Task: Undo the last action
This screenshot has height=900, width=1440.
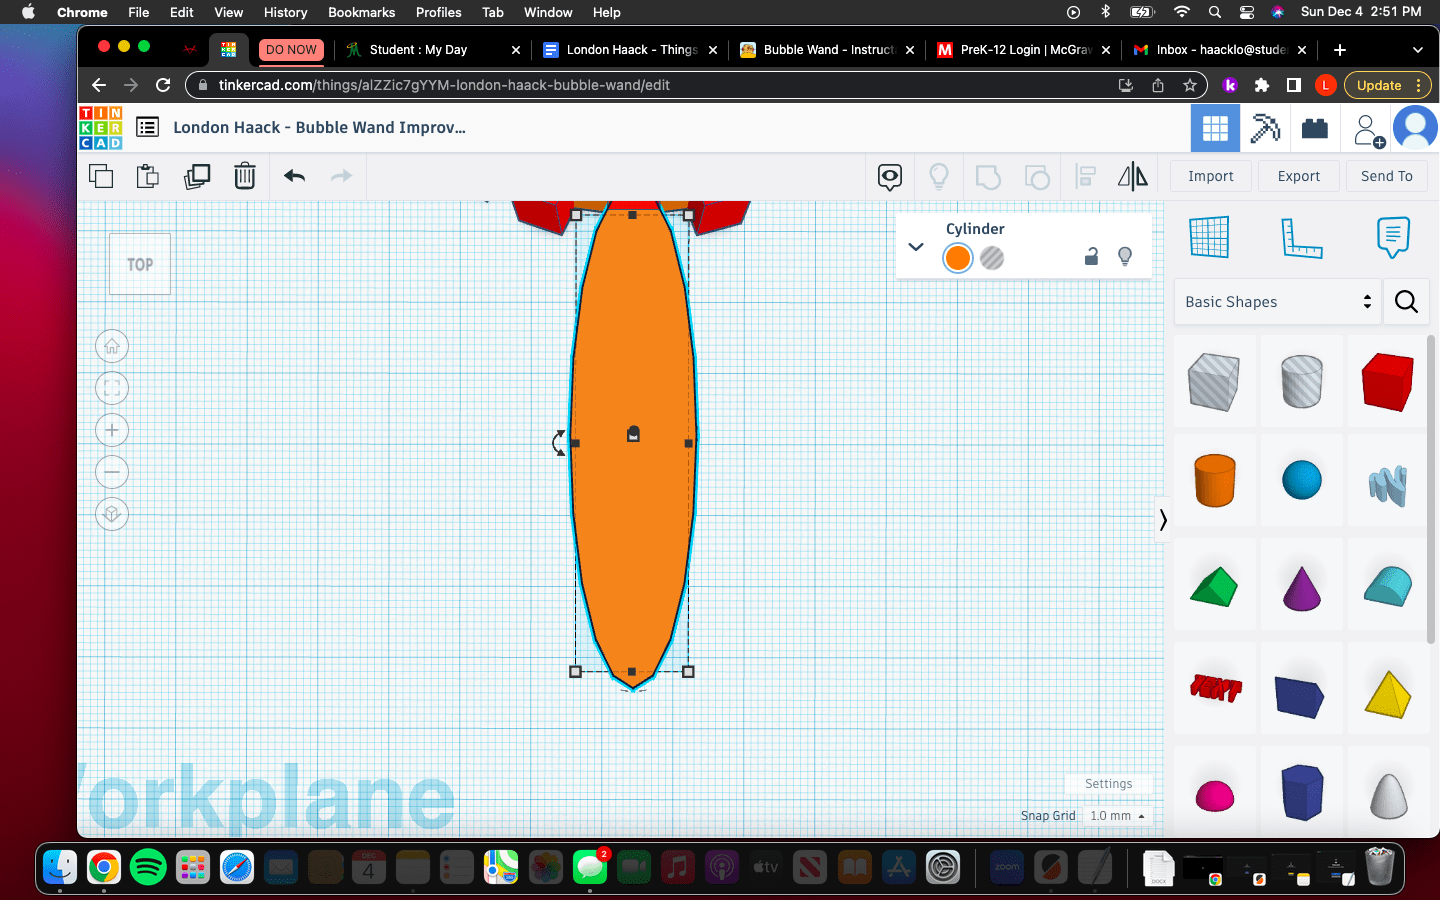Action: click(294, 176)
